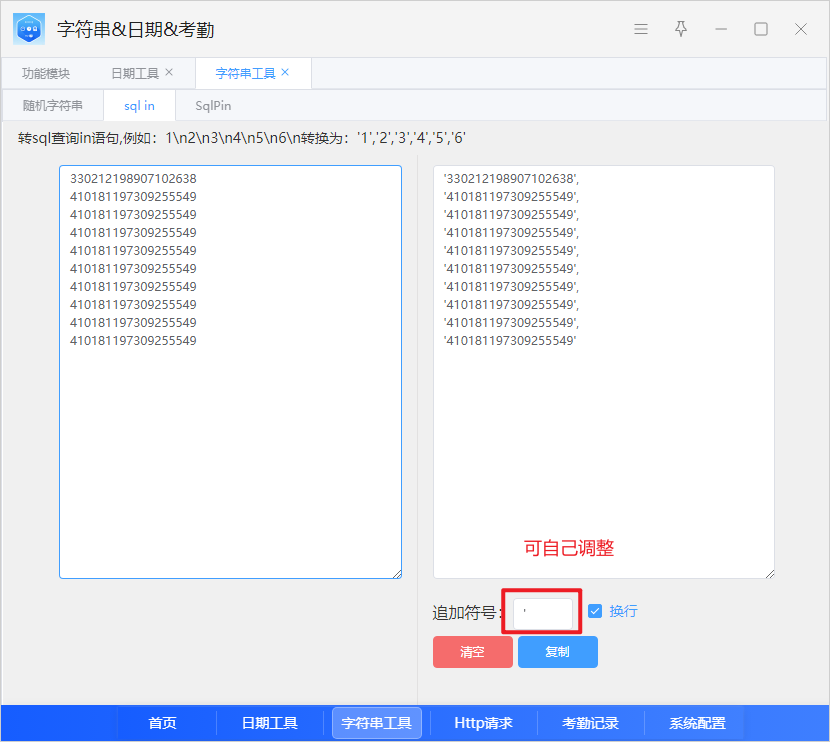830x742 pixels.
Task: Focus the right output textarea
Action: (x=604, y=372)
